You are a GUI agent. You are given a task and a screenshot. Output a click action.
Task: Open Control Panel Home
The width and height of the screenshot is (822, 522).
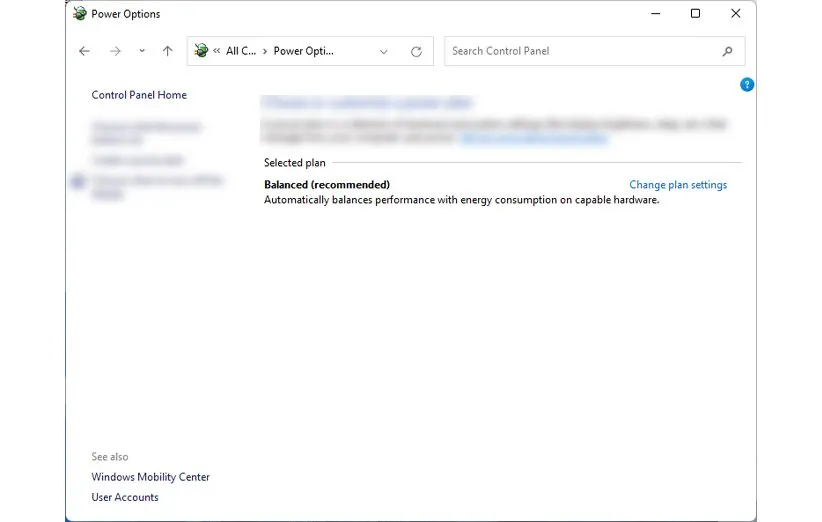(x=139, y=95)
